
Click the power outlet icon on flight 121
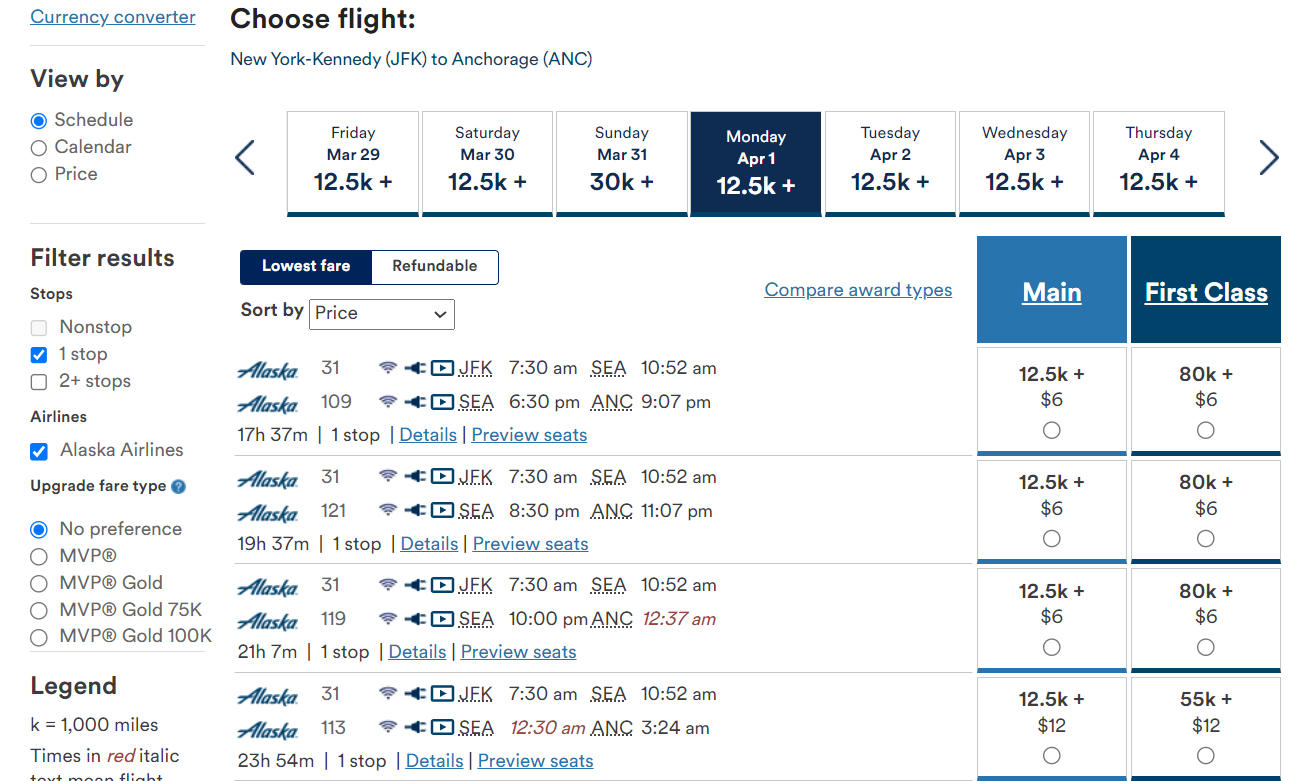click(414, 510)
